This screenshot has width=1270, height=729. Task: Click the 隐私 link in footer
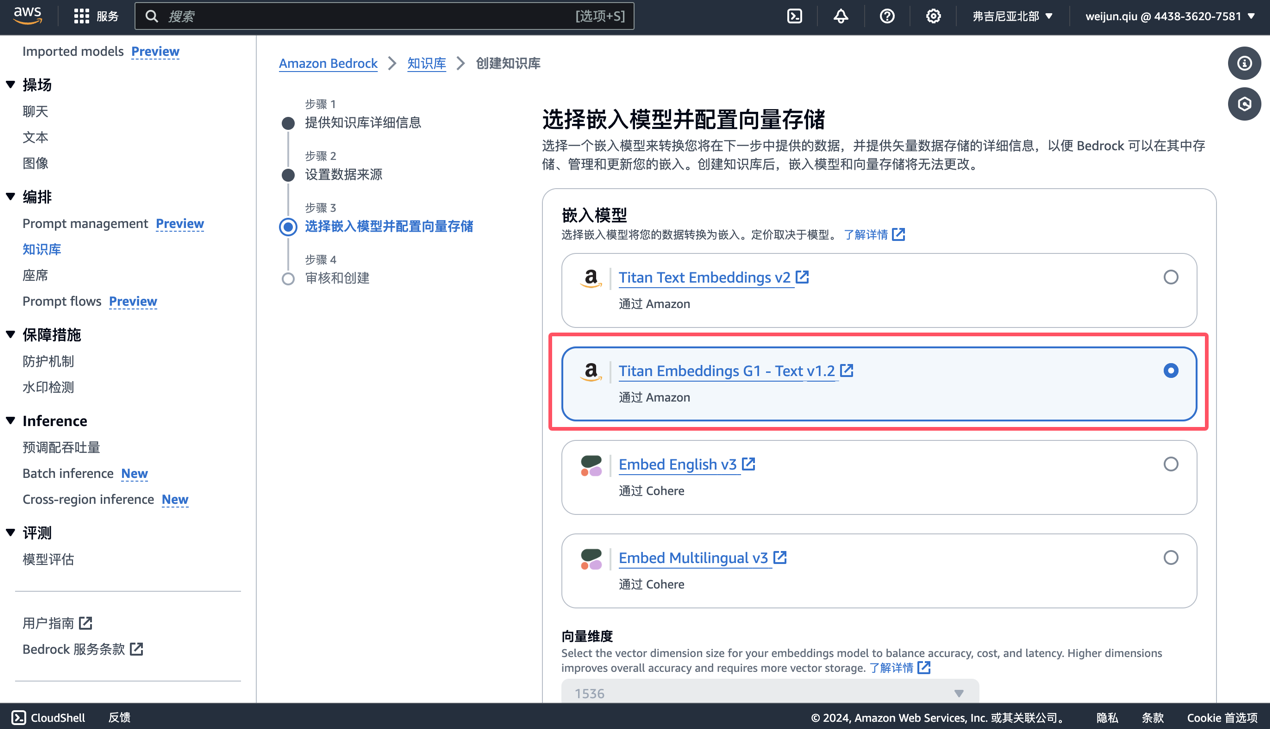pos(1107,717)
